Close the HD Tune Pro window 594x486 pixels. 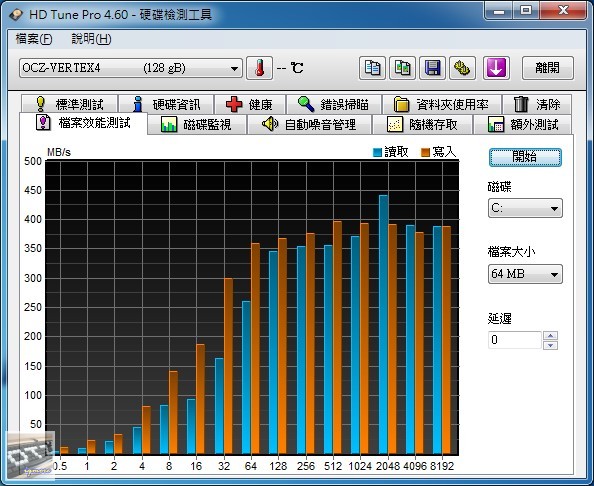563,11
